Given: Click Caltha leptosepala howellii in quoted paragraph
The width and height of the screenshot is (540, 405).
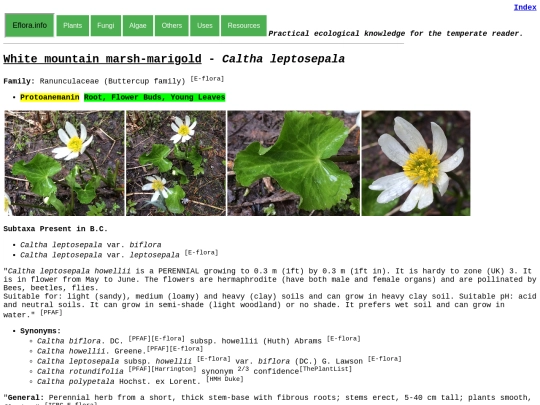Looking at the screenshot, I should click(x=69, y=271).
